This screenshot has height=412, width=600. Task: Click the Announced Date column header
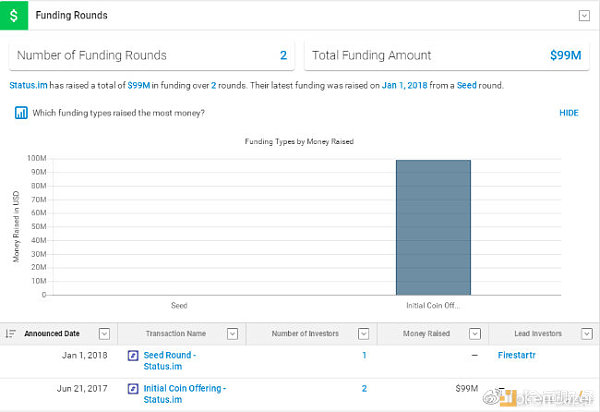tap(52, 334)
